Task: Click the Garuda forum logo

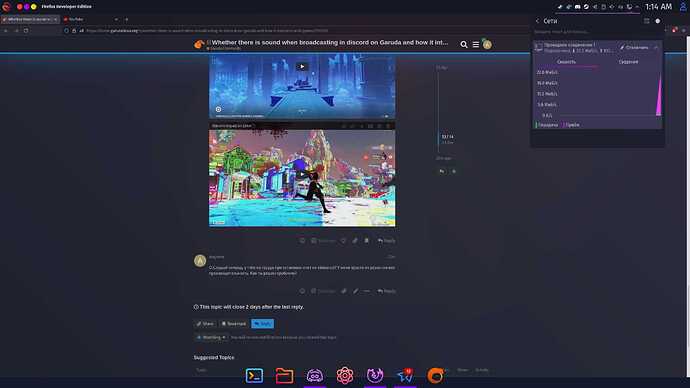Action: (199, 44)
